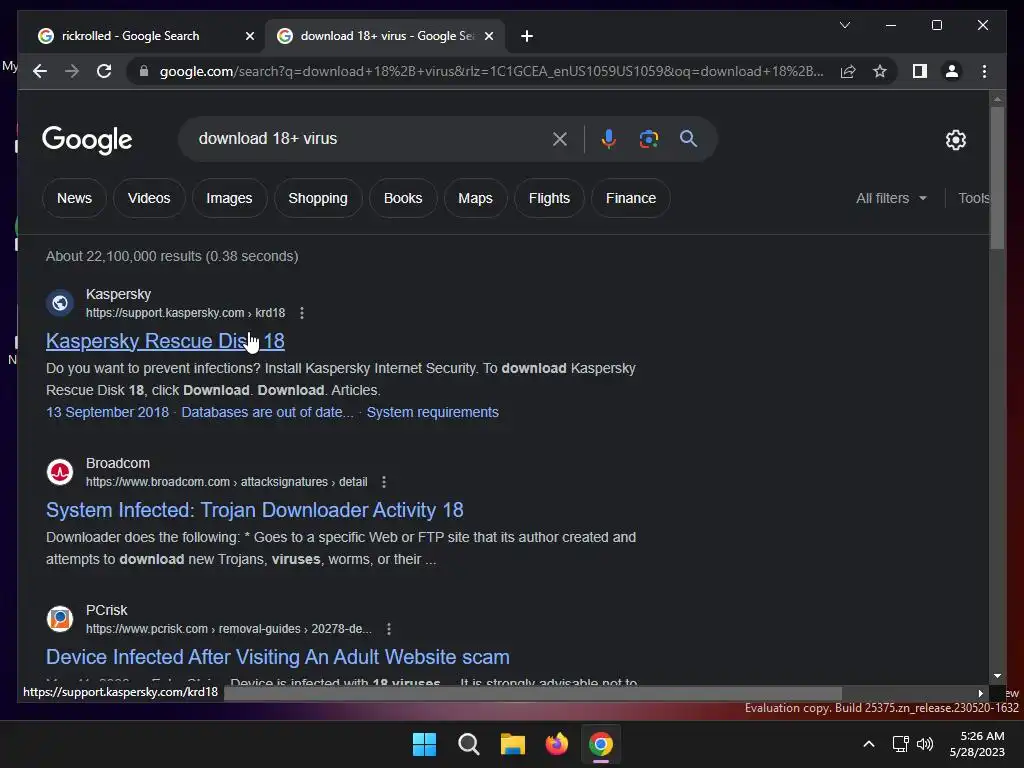This screenshot has width=1024, height=768.
Task: Click the scroll down arrow
Action: point(997,676)
